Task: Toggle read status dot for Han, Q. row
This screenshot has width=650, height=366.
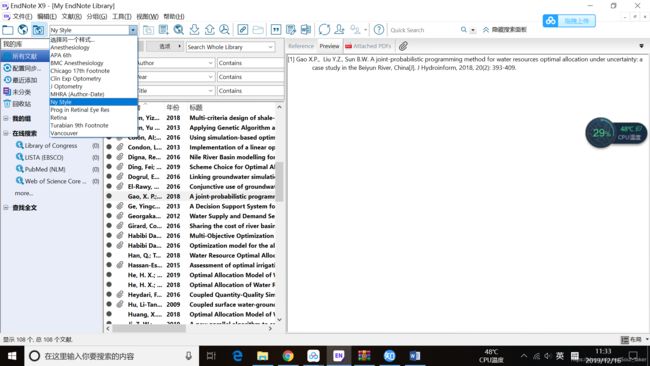Action: click(109, 255)
